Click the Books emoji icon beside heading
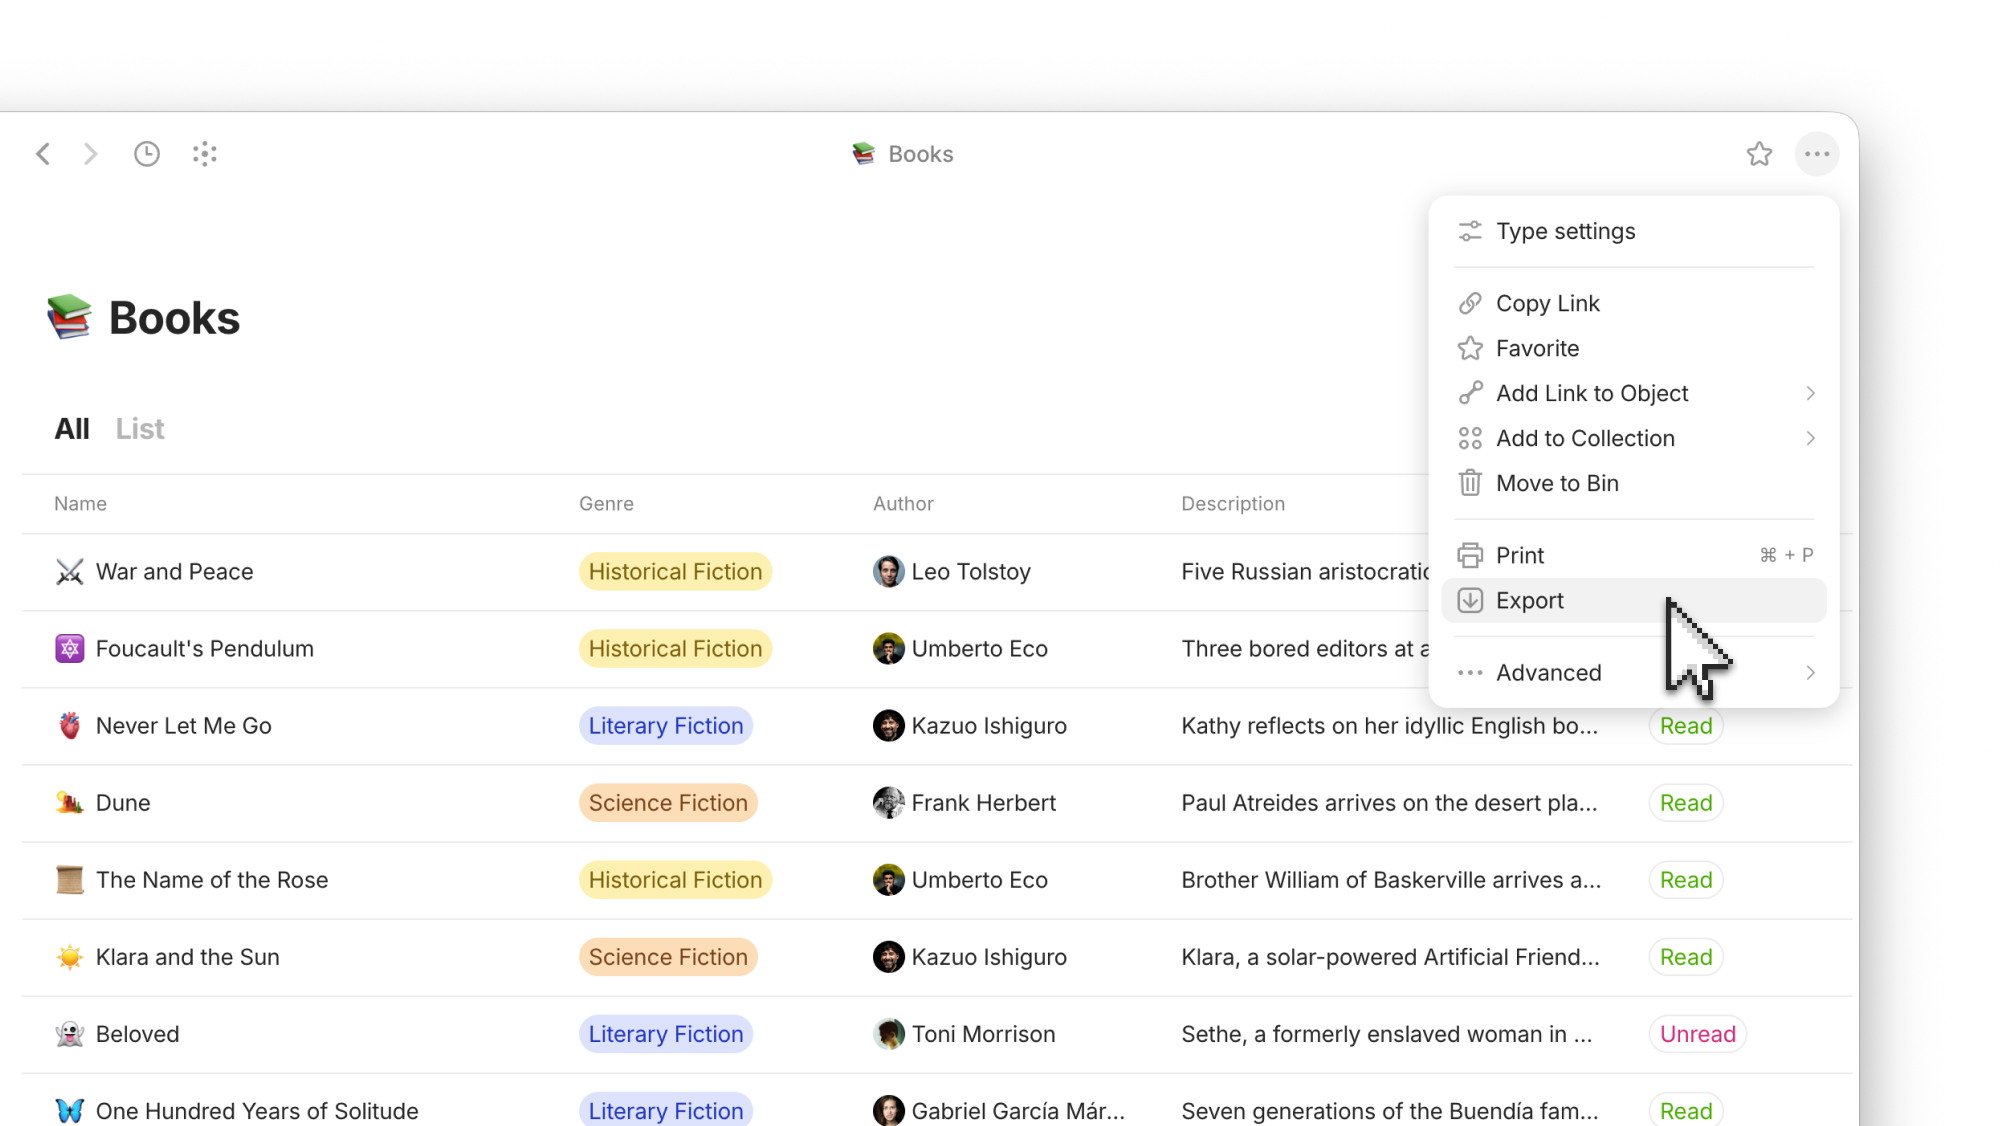This screenshot has height=1126, width=2000. tap(69, 317)
